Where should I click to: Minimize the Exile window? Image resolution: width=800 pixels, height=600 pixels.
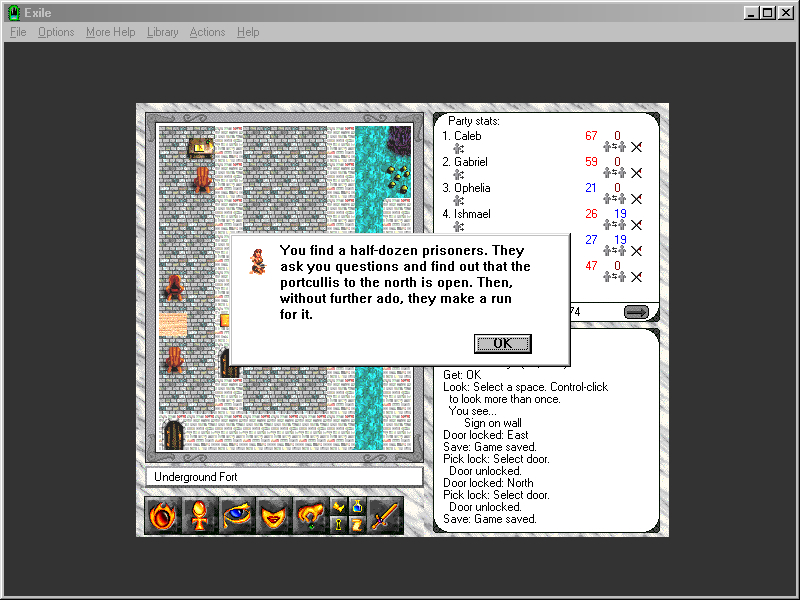[x=751, y=13]
